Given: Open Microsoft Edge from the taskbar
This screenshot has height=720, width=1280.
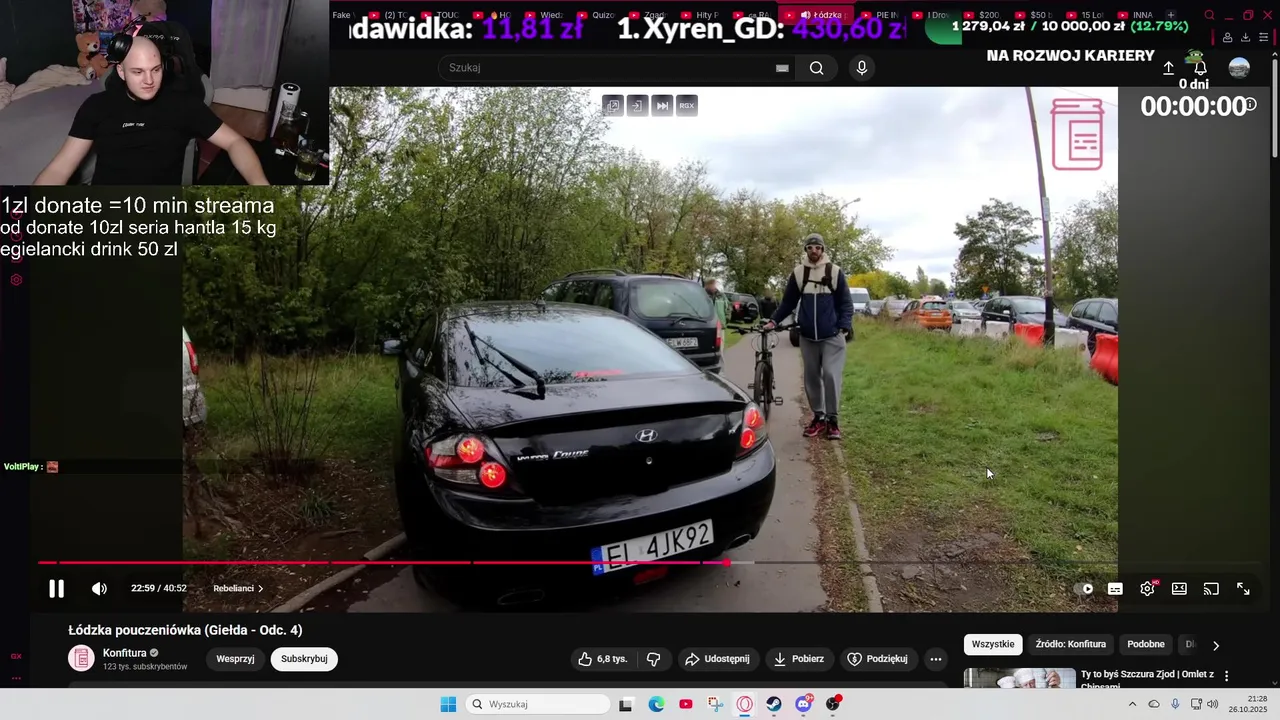Looking at the screenshot, I should 656,704.
